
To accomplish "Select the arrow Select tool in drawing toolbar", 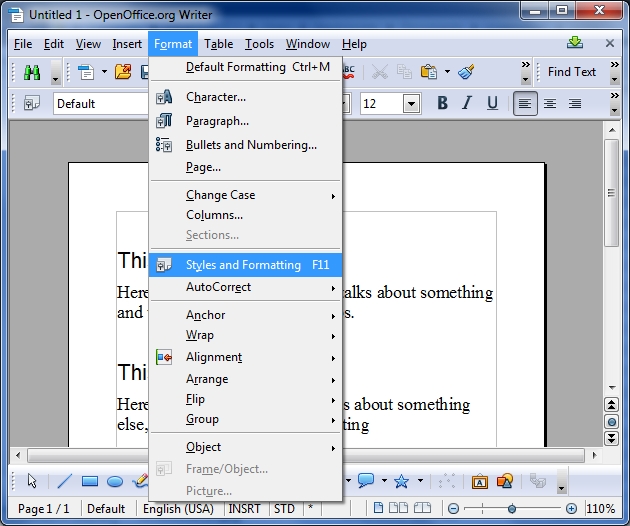I will coord(32,481).
